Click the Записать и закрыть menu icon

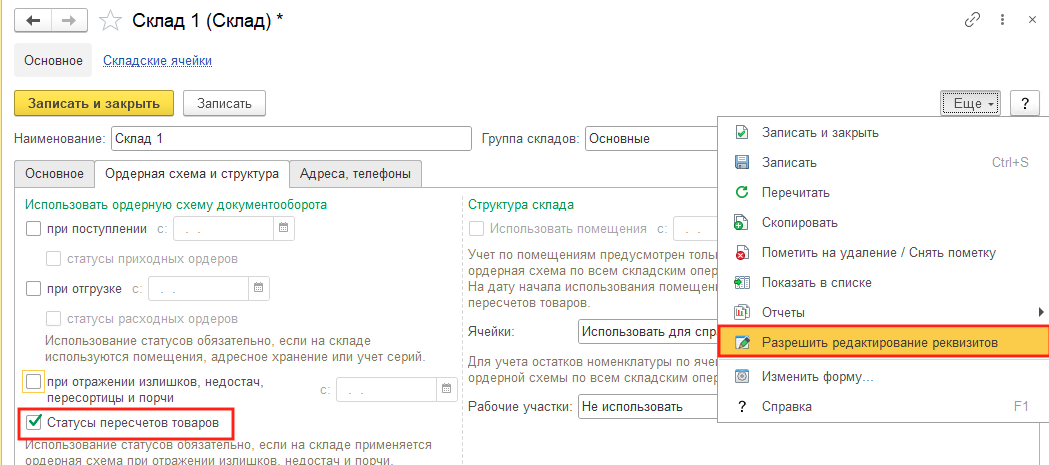coord(742,132)
